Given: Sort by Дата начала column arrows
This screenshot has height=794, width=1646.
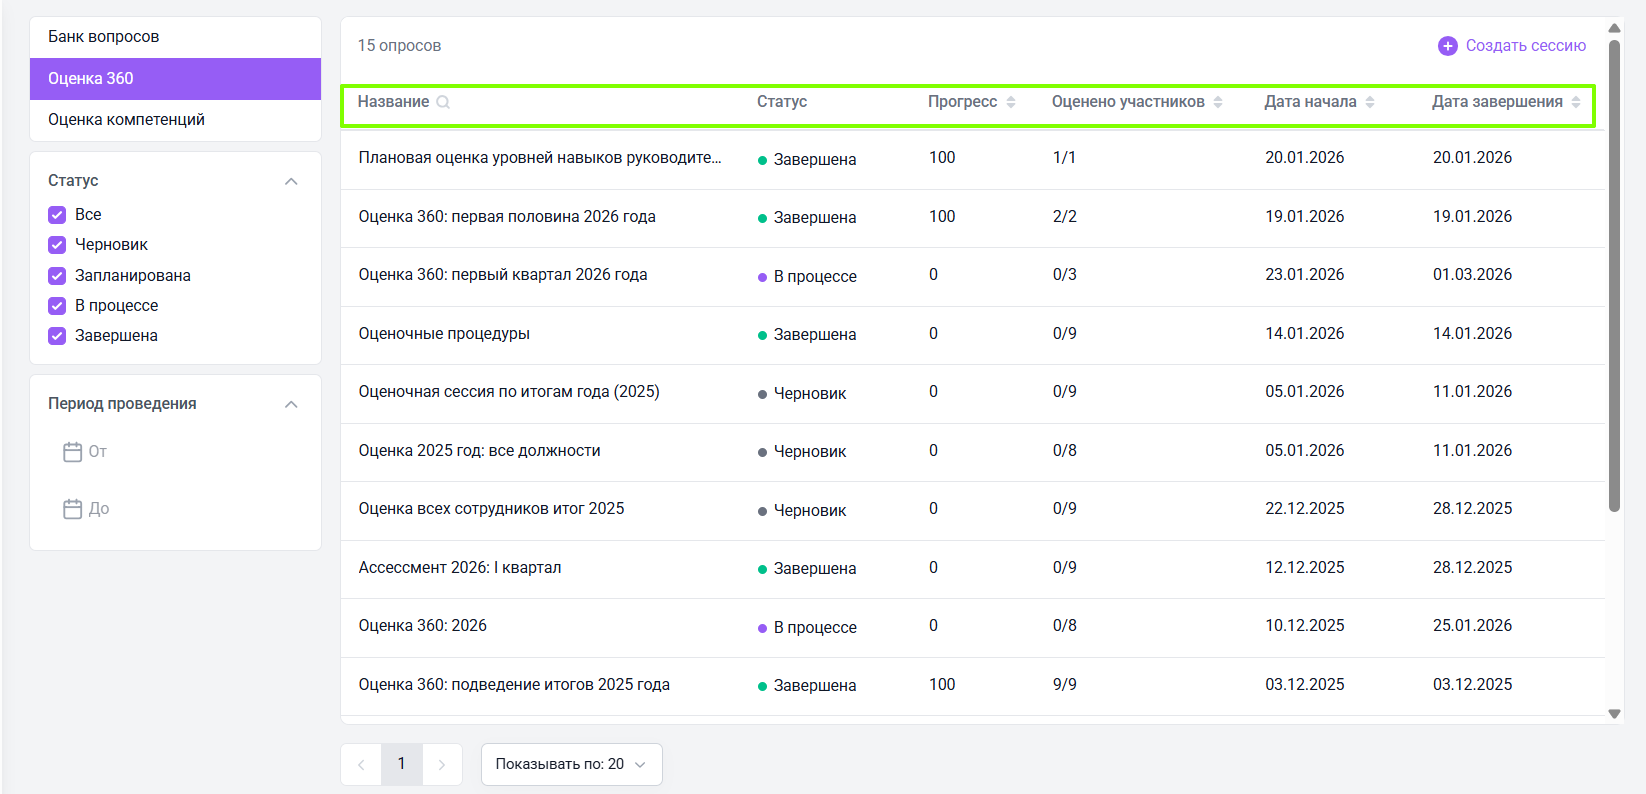Looking at the screenshot, I should click(1370, 102).
